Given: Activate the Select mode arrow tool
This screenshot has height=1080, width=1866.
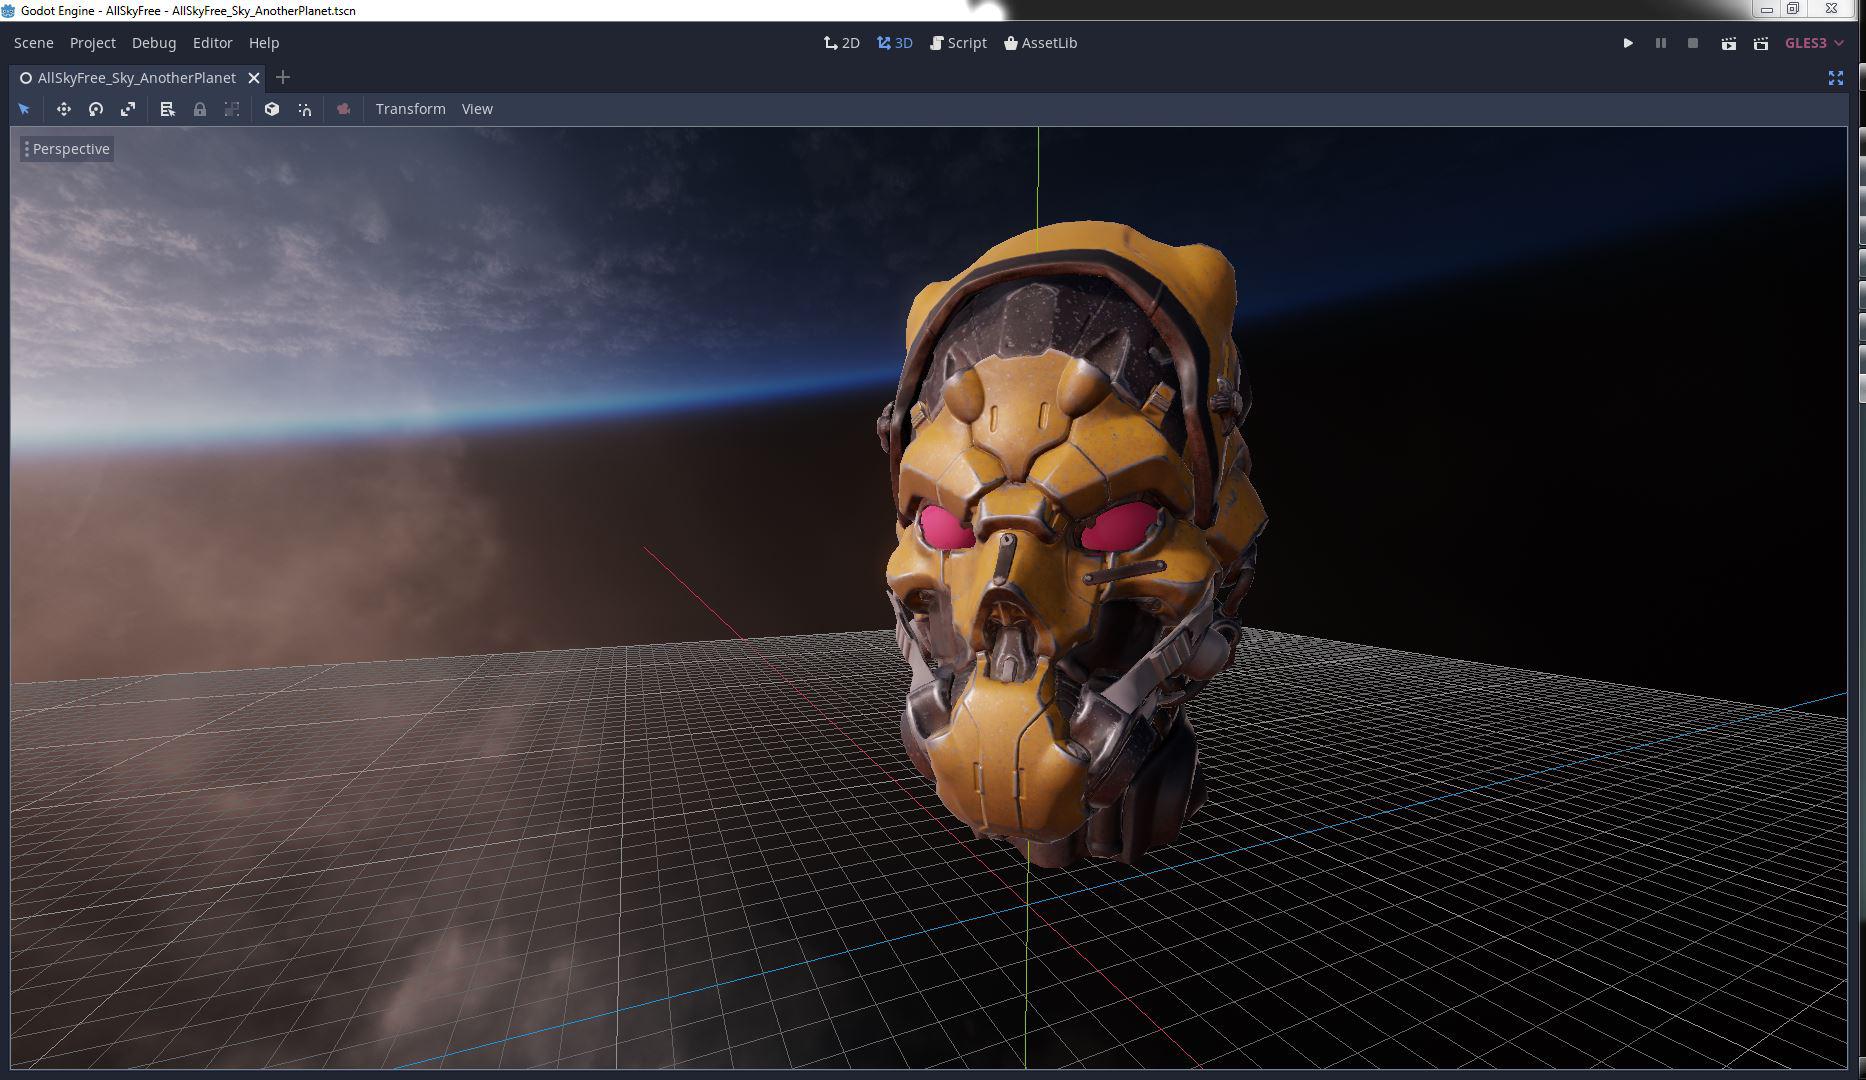Looking at the screenshot, I should pyautogui.click(x=24, y=109).
